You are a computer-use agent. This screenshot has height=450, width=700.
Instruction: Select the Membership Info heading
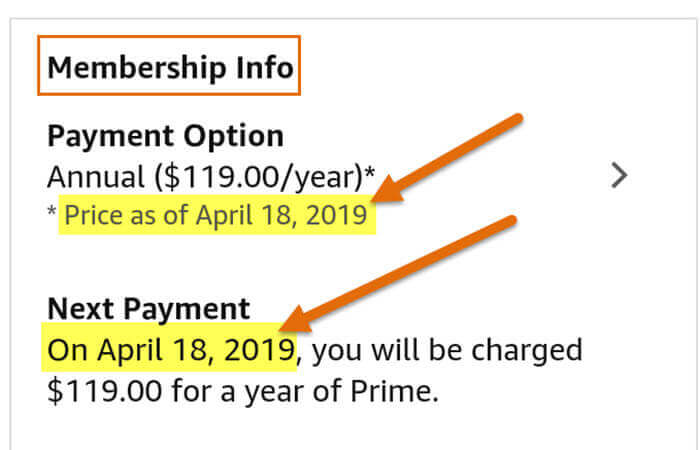tap(170, 68)
